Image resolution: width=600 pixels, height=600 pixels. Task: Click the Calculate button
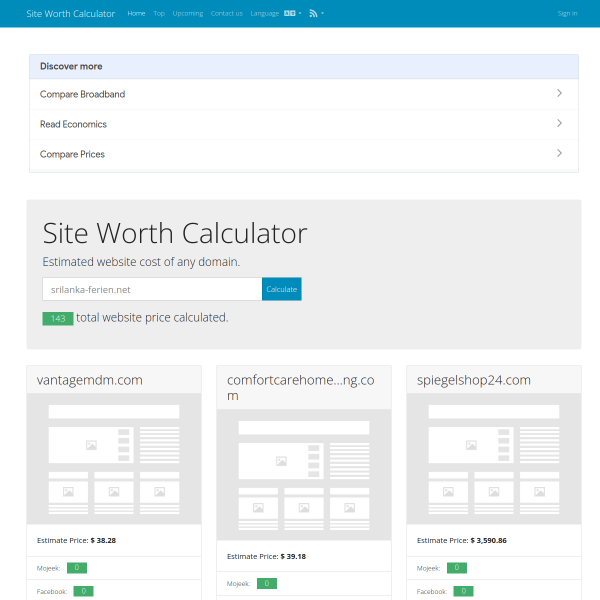coord(282,289)
